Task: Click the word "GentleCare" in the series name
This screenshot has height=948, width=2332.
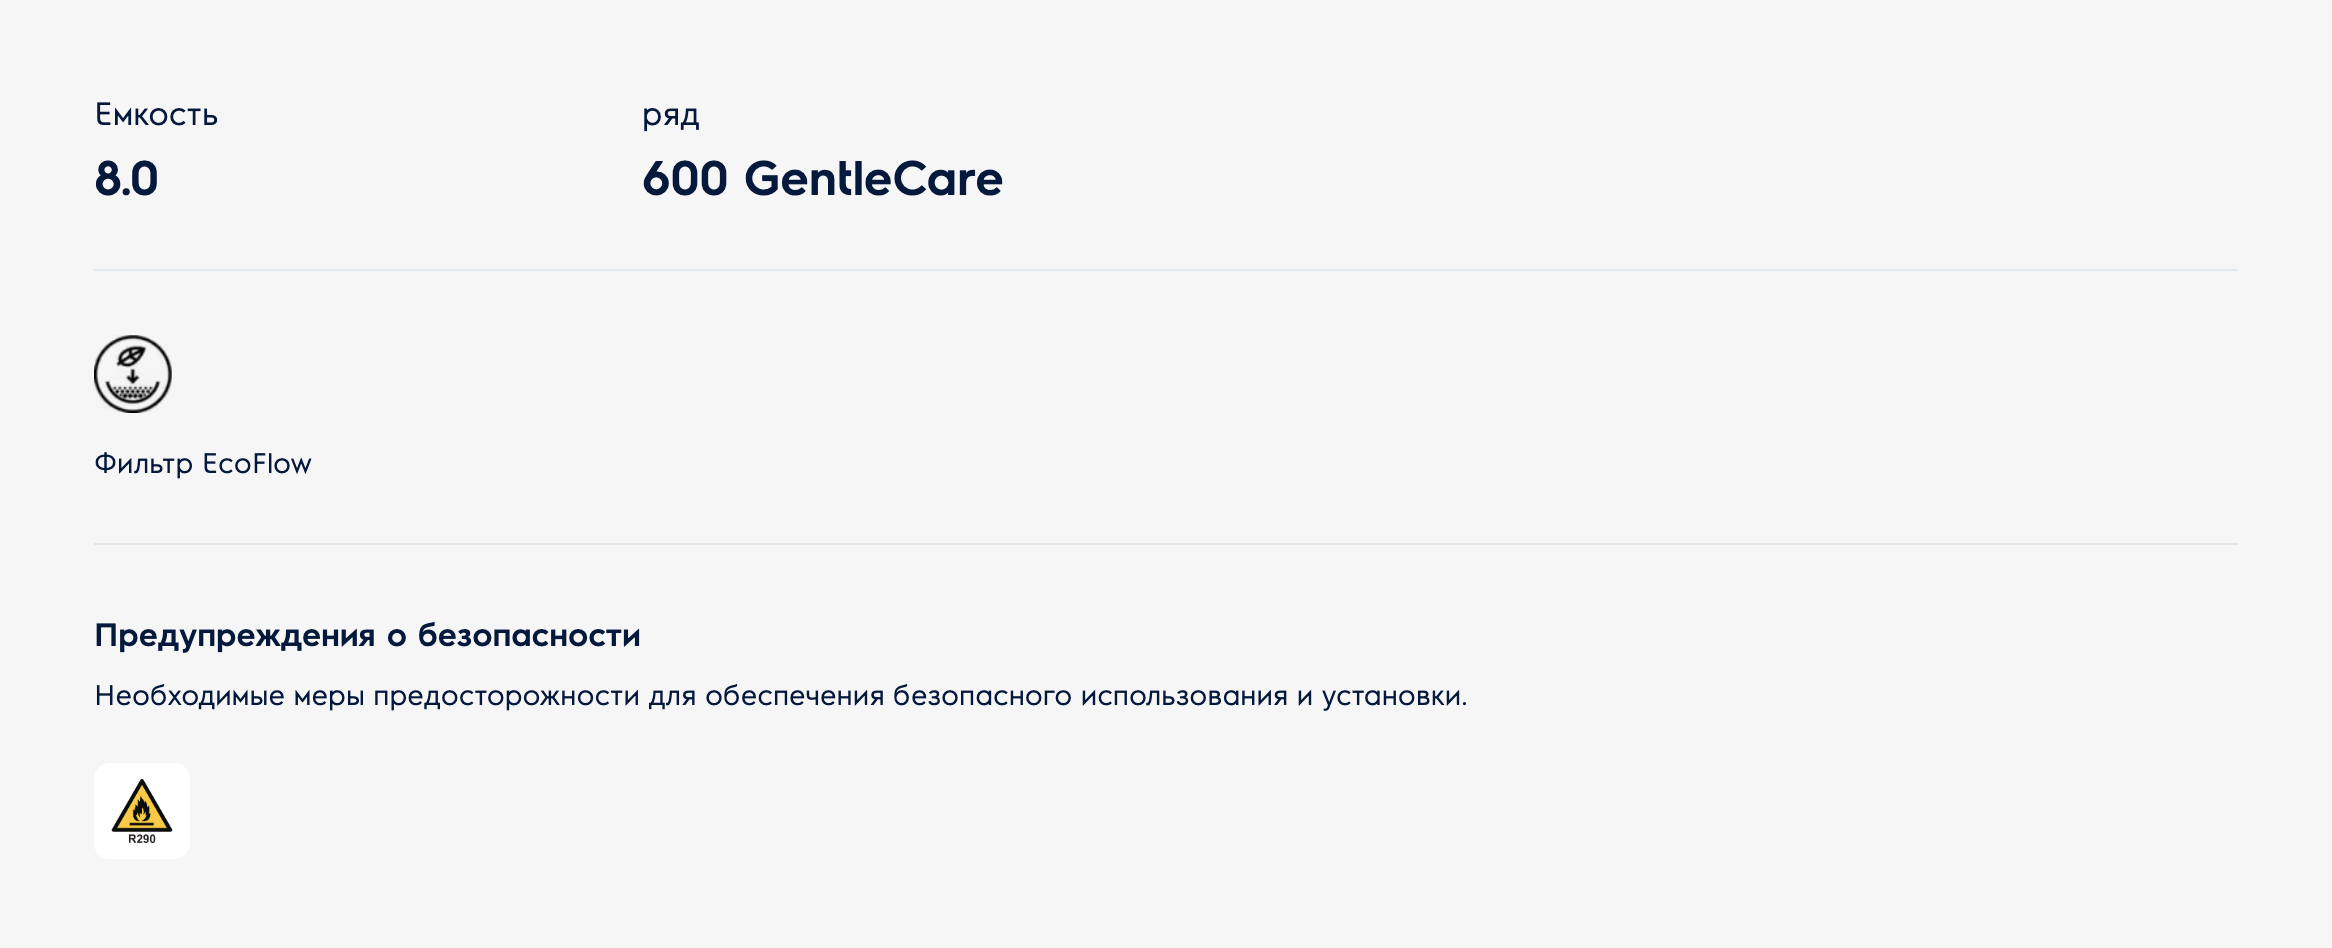Action: click(873, 179)
